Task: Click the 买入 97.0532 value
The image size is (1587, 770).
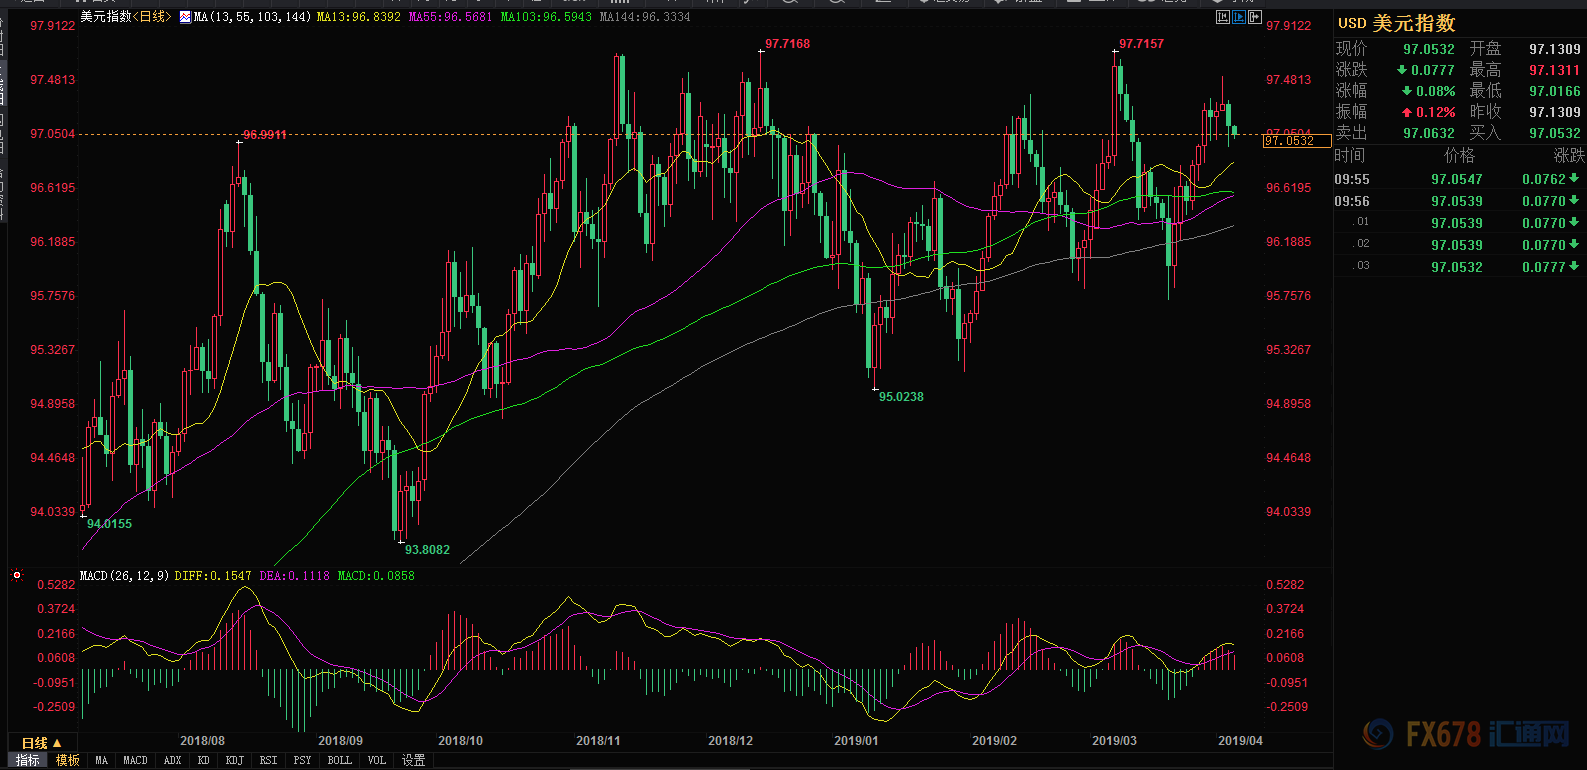Action: [x=1554, y=133]
